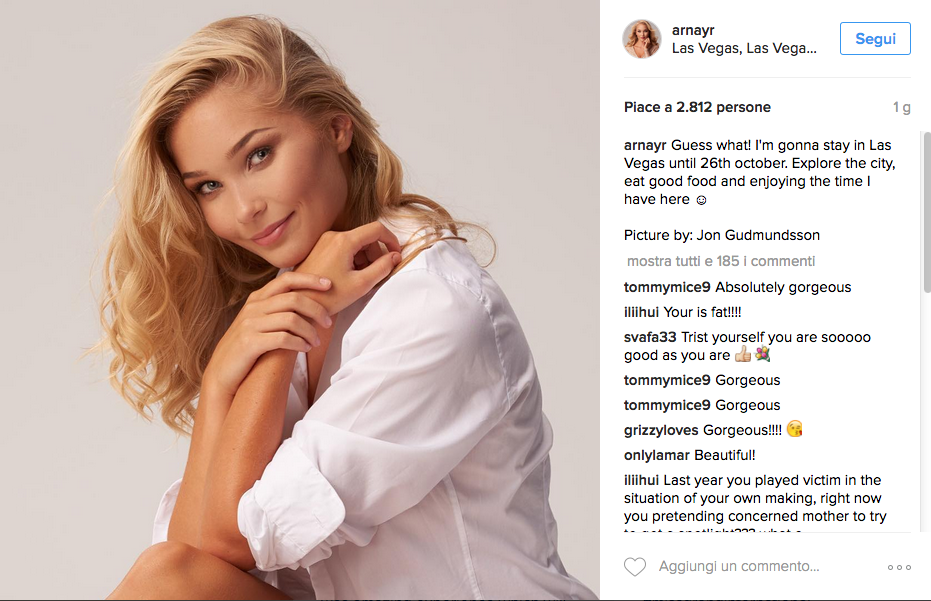Image resolution: width=931 pixels, height=601 pixels.
Task: Open grizzyloves's profile link
Action: coord(661,430)
